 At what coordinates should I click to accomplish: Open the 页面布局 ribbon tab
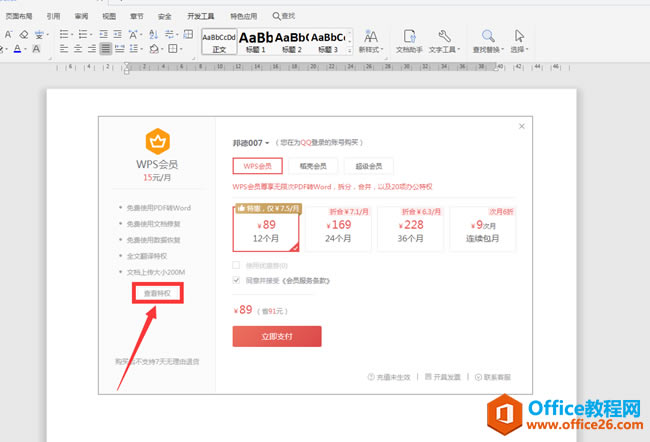19,16
